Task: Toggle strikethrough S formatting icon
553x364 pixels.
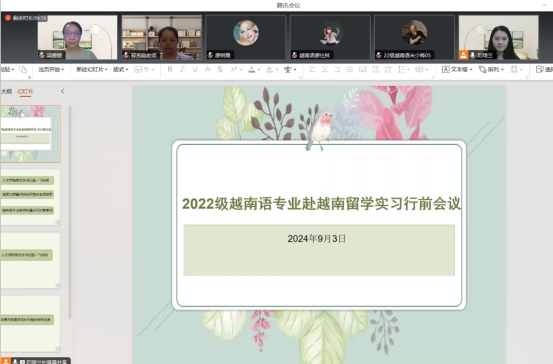Action: 220,69
